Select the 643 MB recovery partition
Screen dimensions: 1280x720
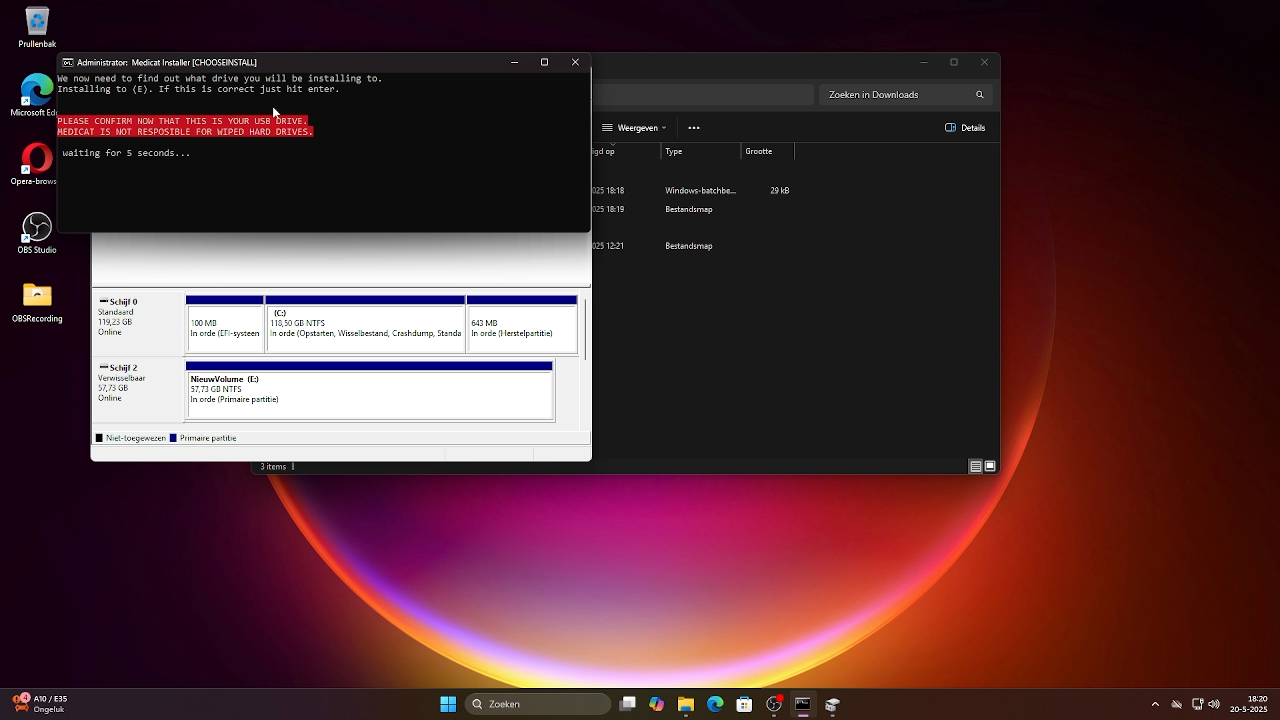click(522, 324)
